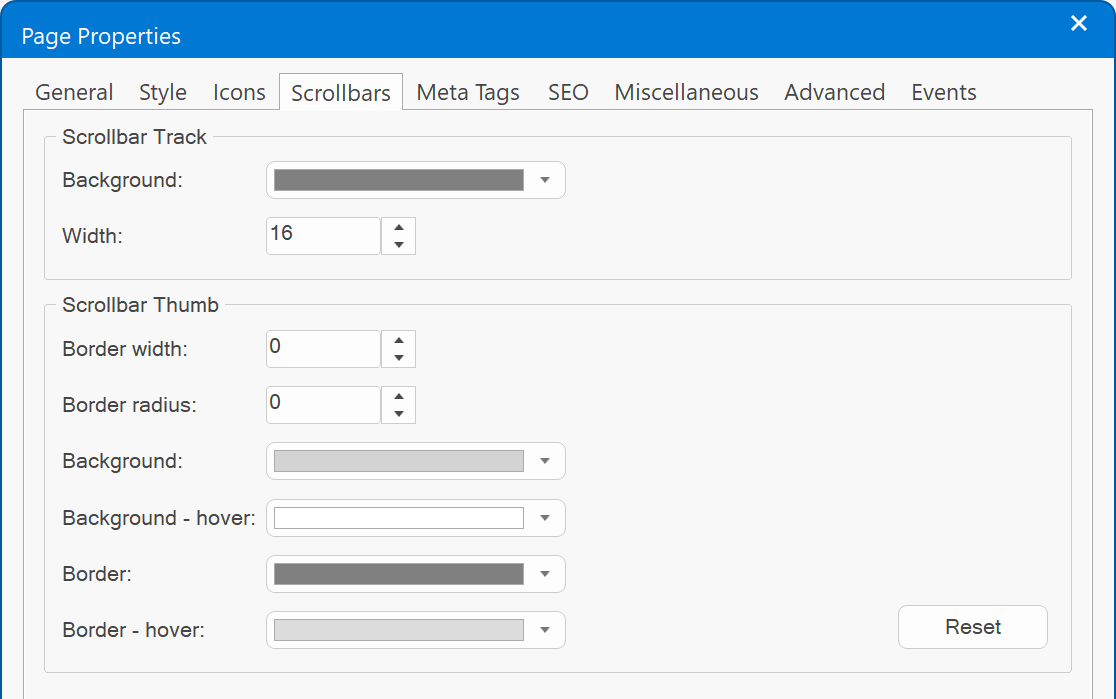Close the Page Properties dialog

click(x=1079, y=23)
